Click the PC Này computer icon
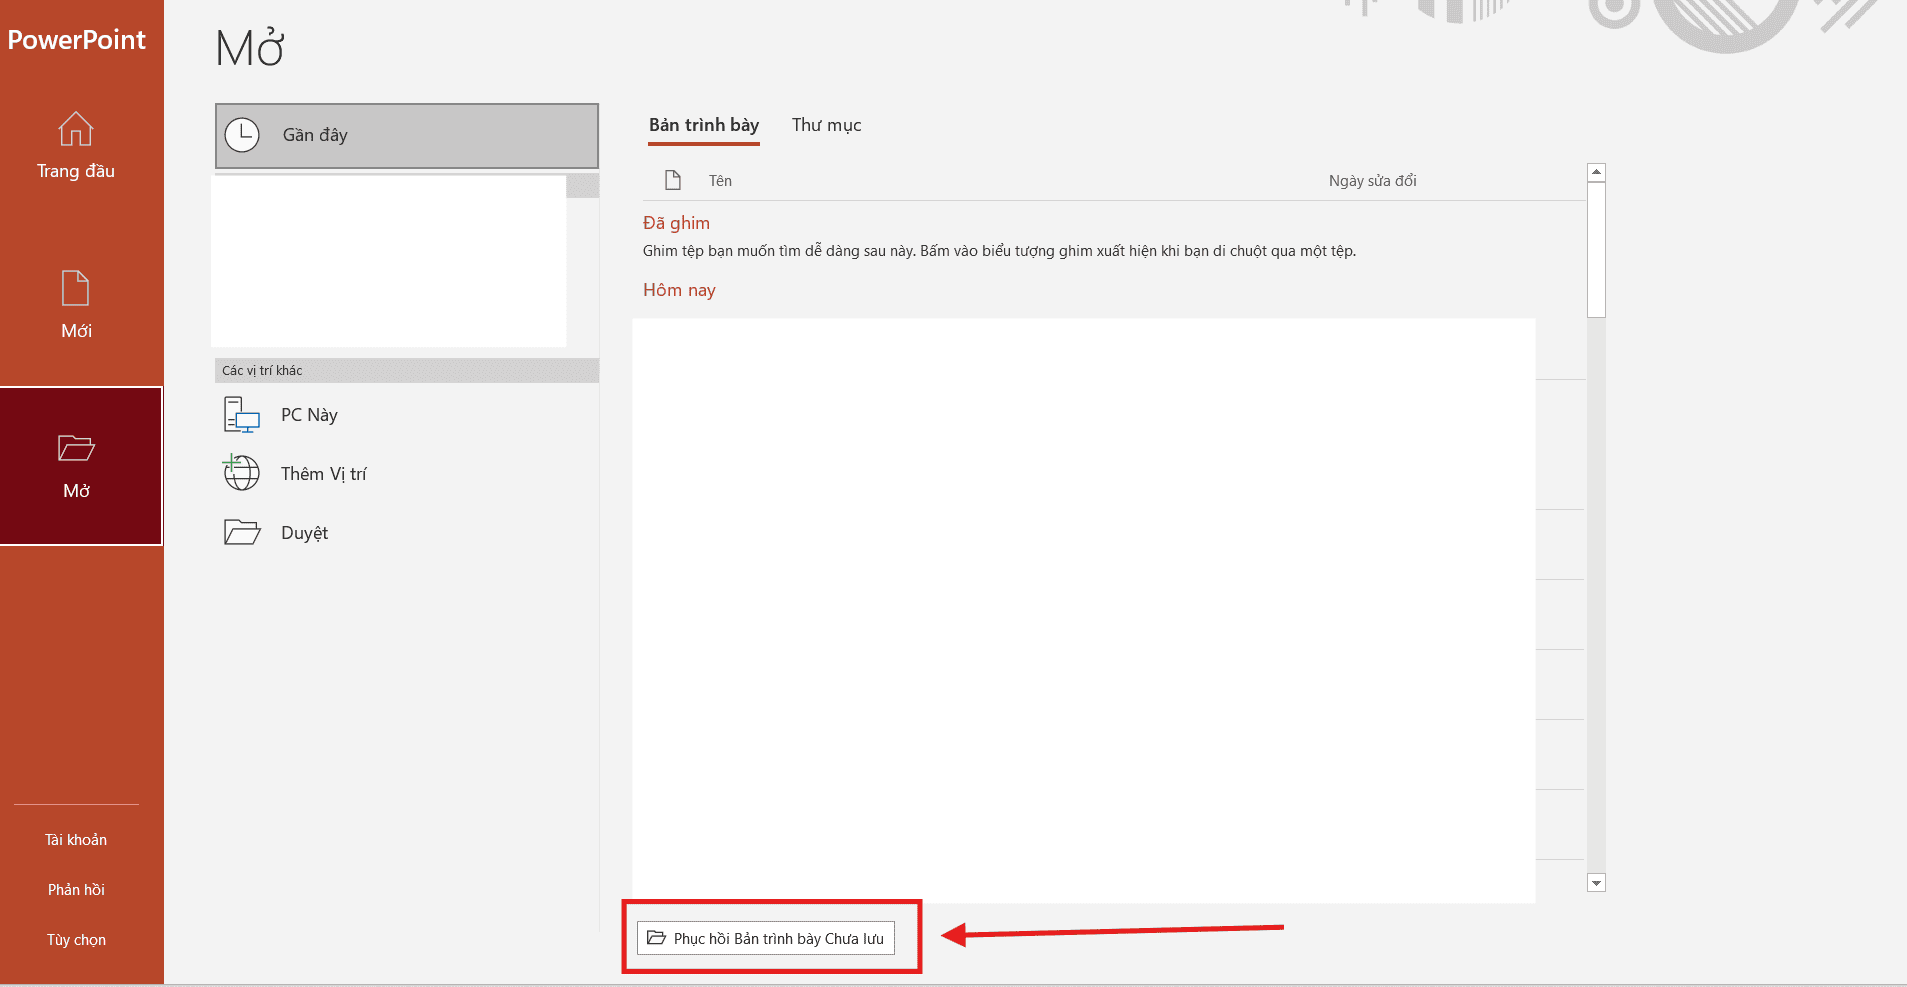 [x=242, y=415]
